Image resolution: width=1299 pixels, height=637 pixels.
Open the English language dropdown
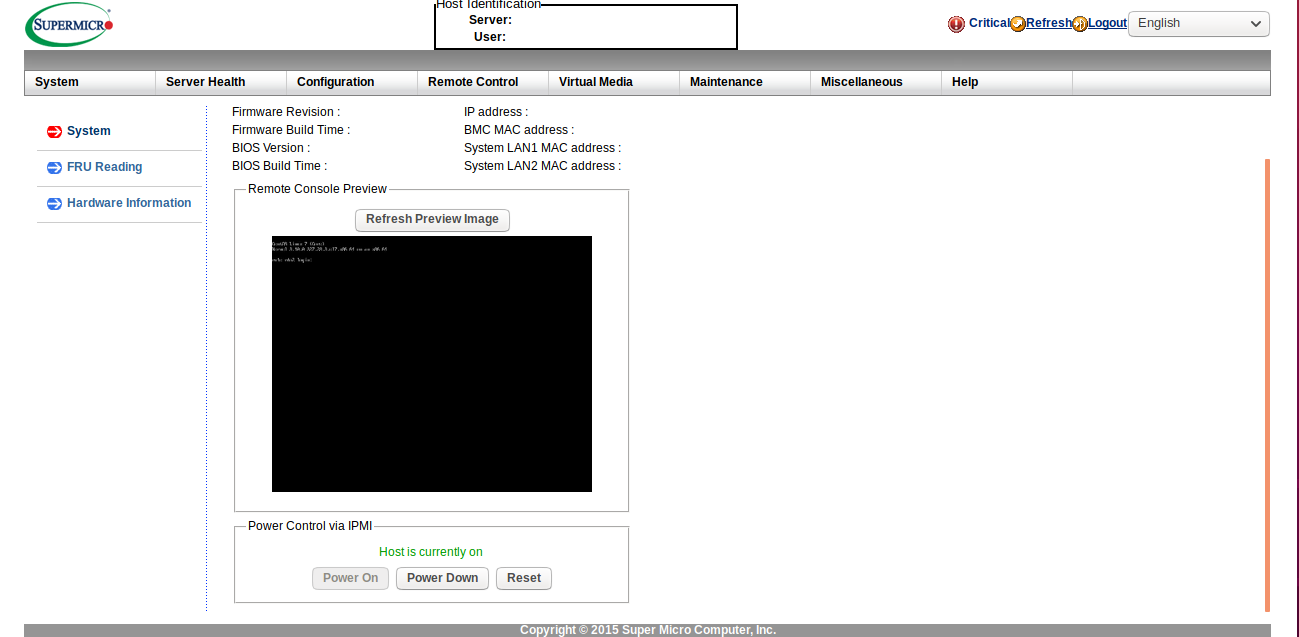(1198, 24)
